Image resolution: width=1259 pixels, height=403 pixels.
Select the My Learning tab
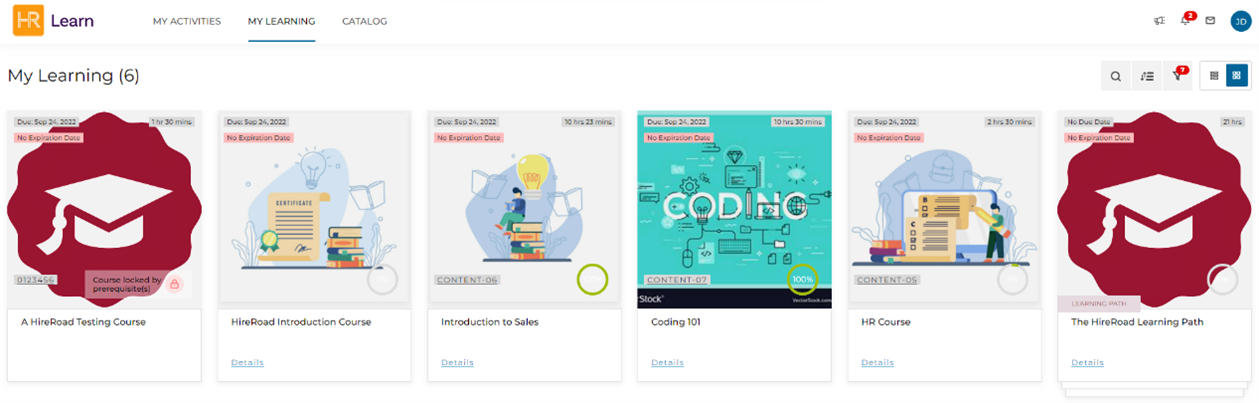[282, 21]
